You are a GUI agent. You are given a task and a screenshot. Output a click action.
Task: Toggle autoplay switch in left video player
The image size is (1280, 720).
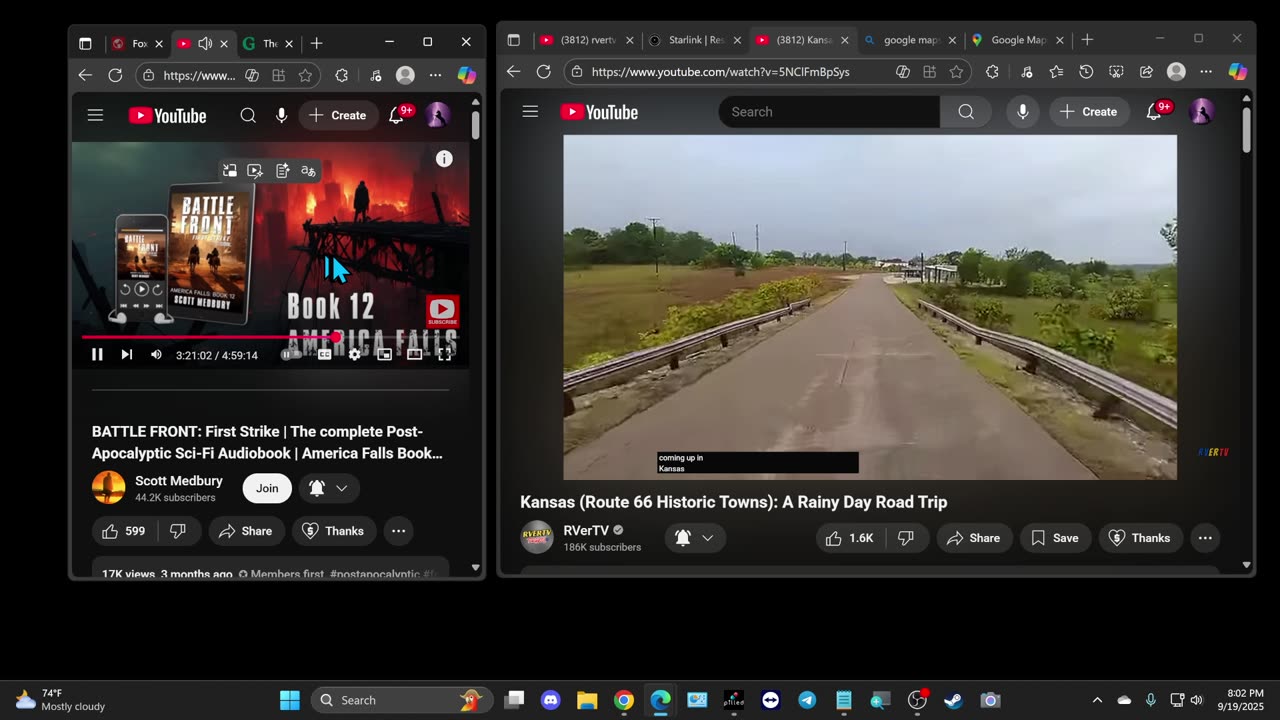(x=291, y=354)
